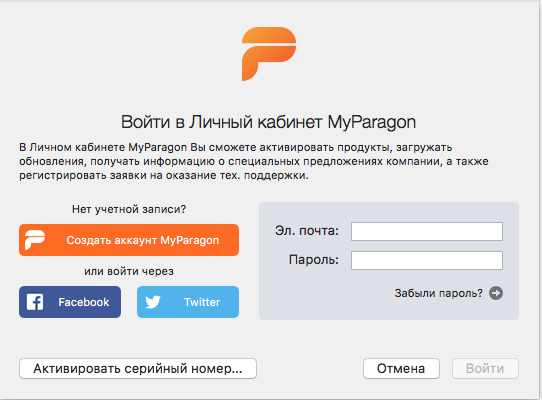Open the Забыли пароль? link
The width and height of the screenshot is (542, 400).
click(x=439, y=293)
